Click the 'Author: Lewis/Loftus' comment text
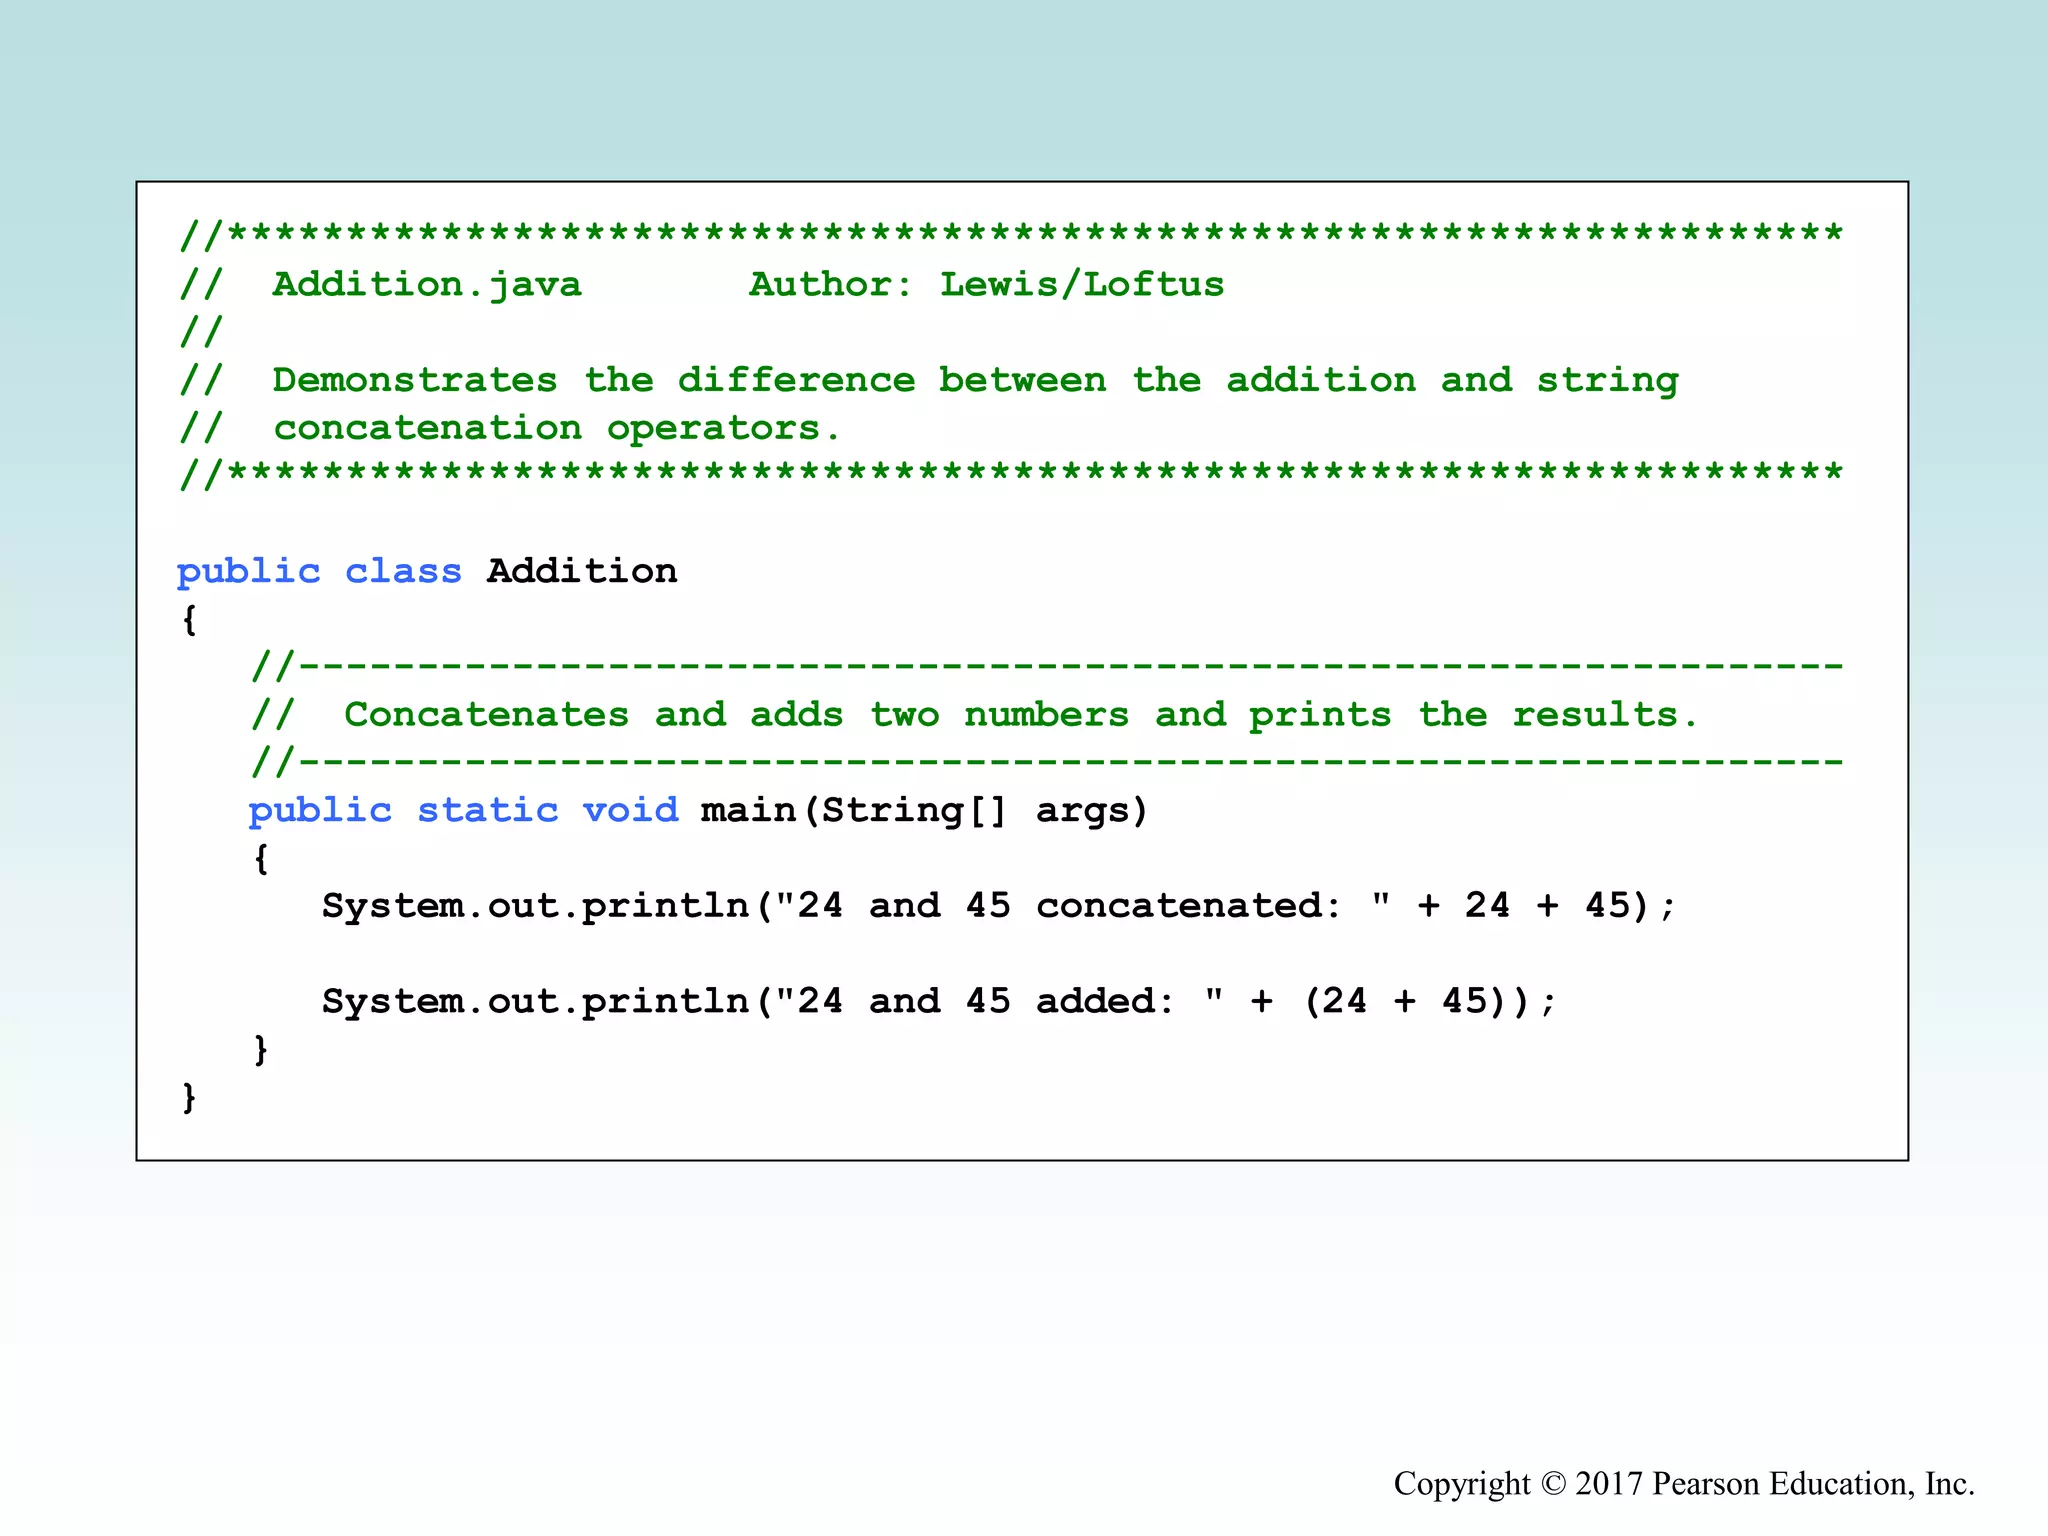The image size is (2048, 1536). 987,285
